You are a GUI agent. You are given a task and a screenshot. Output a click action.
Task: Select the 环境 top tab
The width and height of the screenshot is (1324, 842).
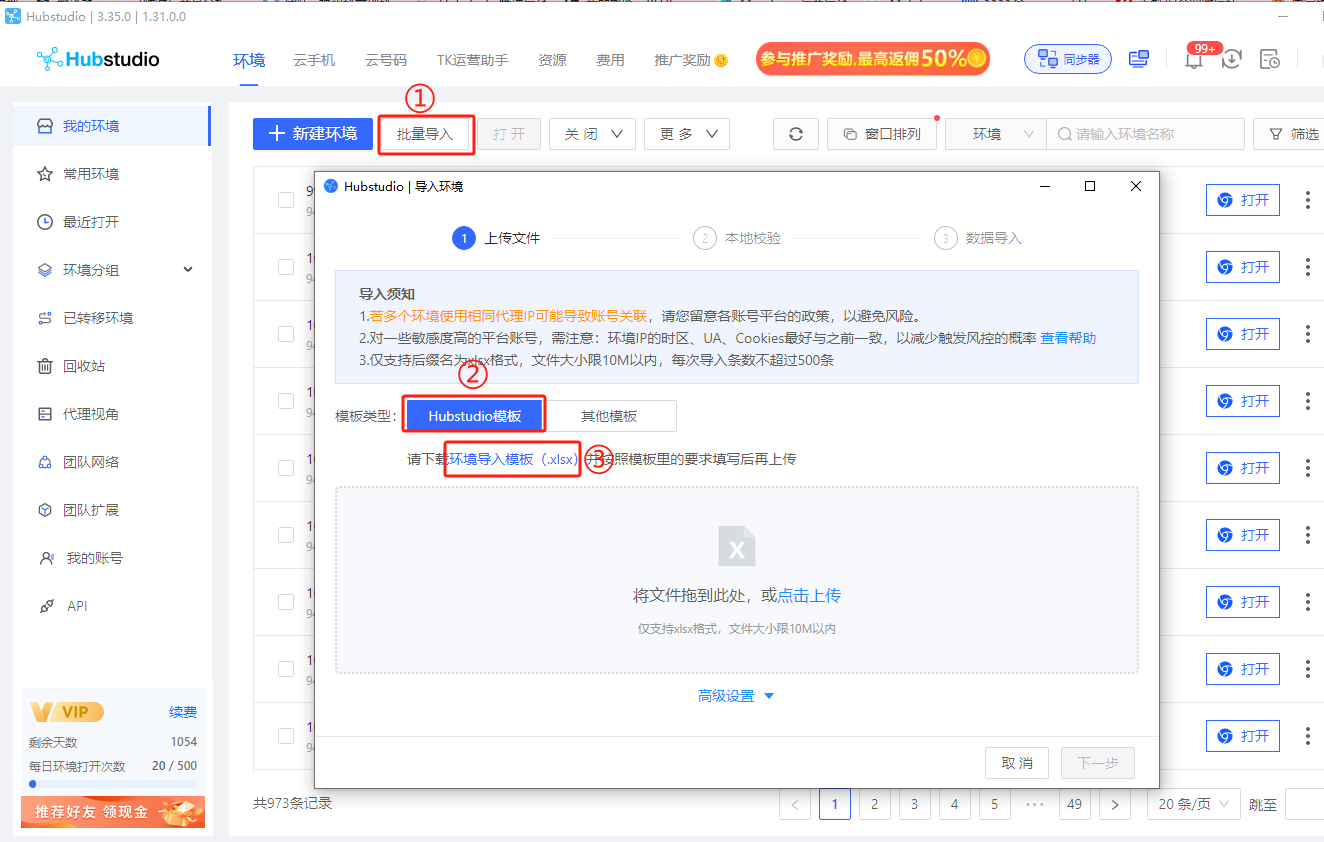point(249,60)
